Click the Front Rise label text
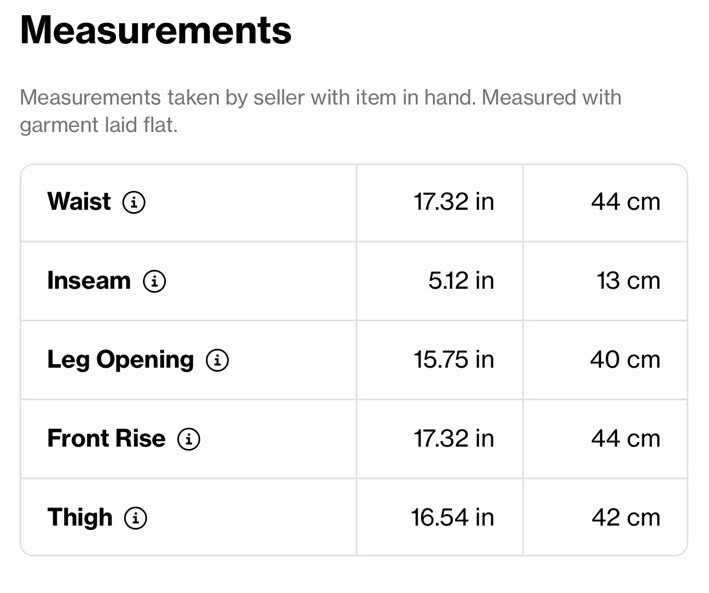Screen dimensions: 709x593 coord(106,439)
